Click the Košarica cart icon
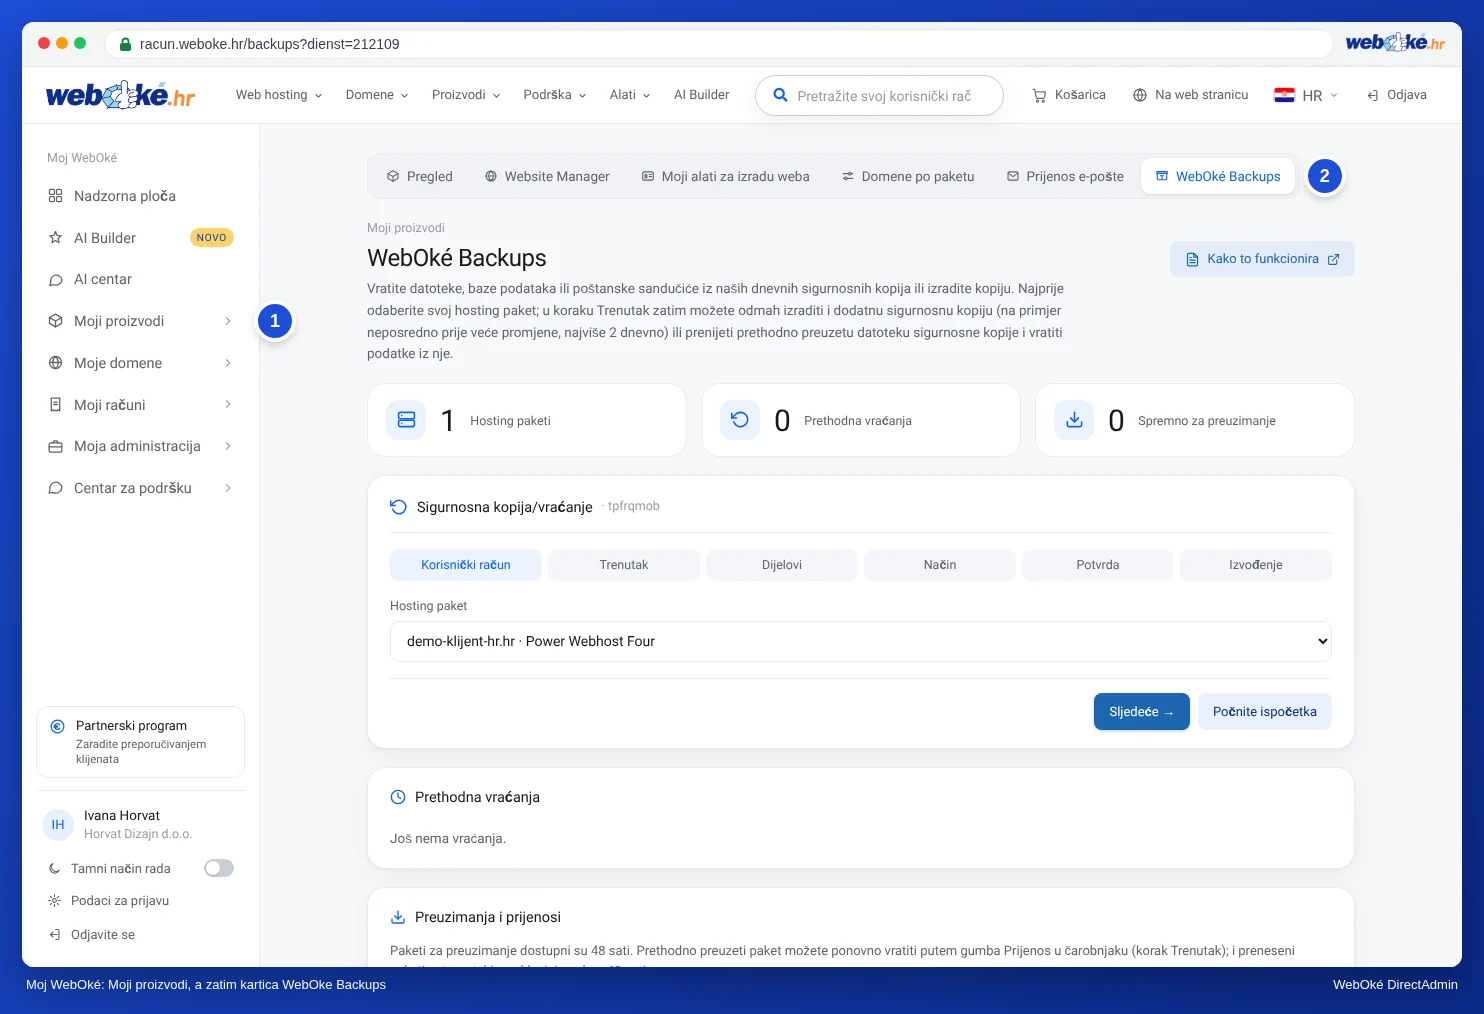 [1039, 95]
